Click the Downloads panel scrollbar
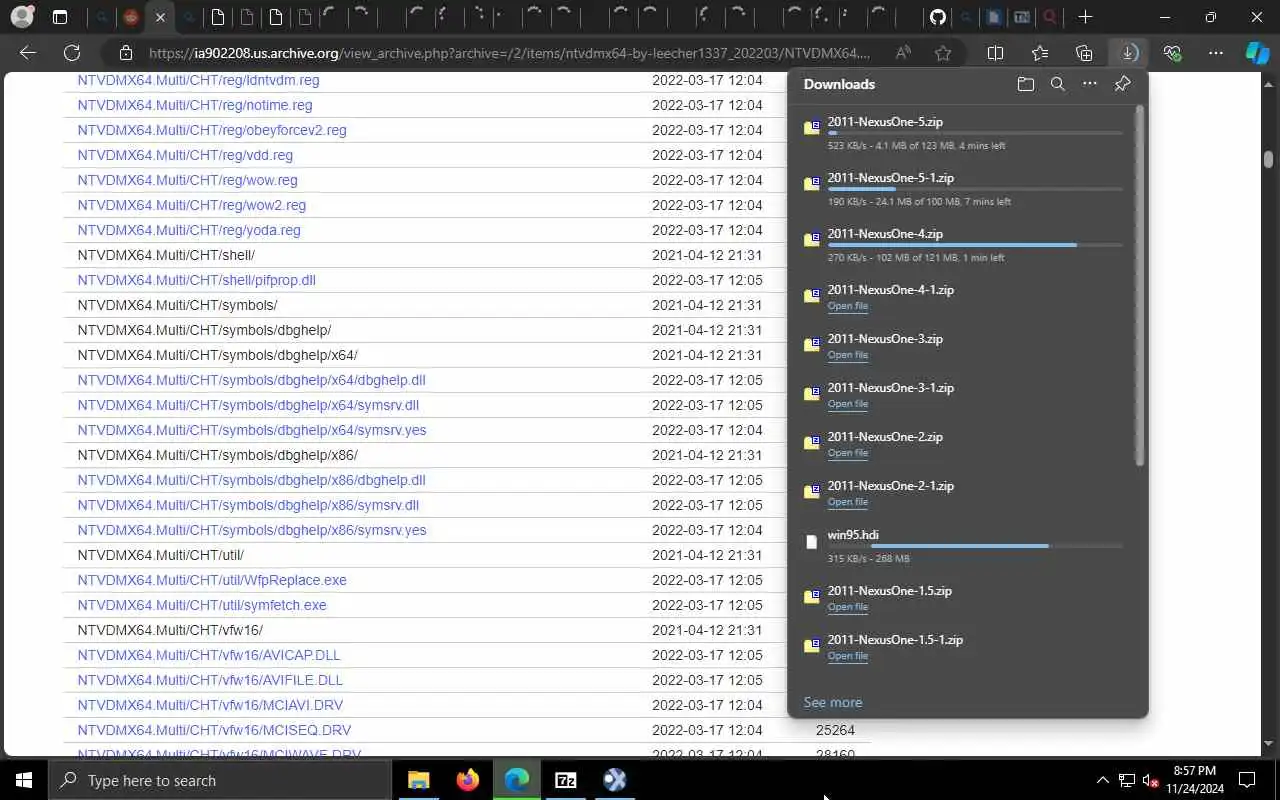Screen dimensions: 1280x800 1140,285
